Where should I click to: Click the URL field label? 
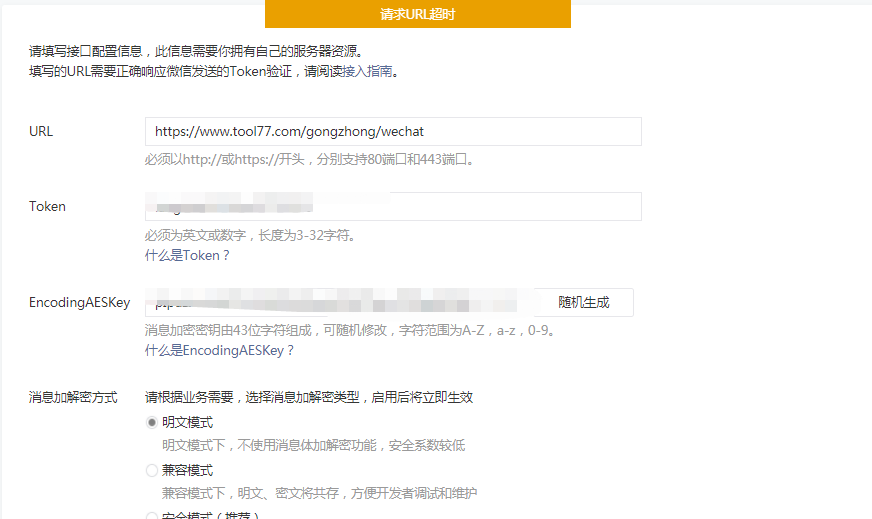[x=41, y=131]
